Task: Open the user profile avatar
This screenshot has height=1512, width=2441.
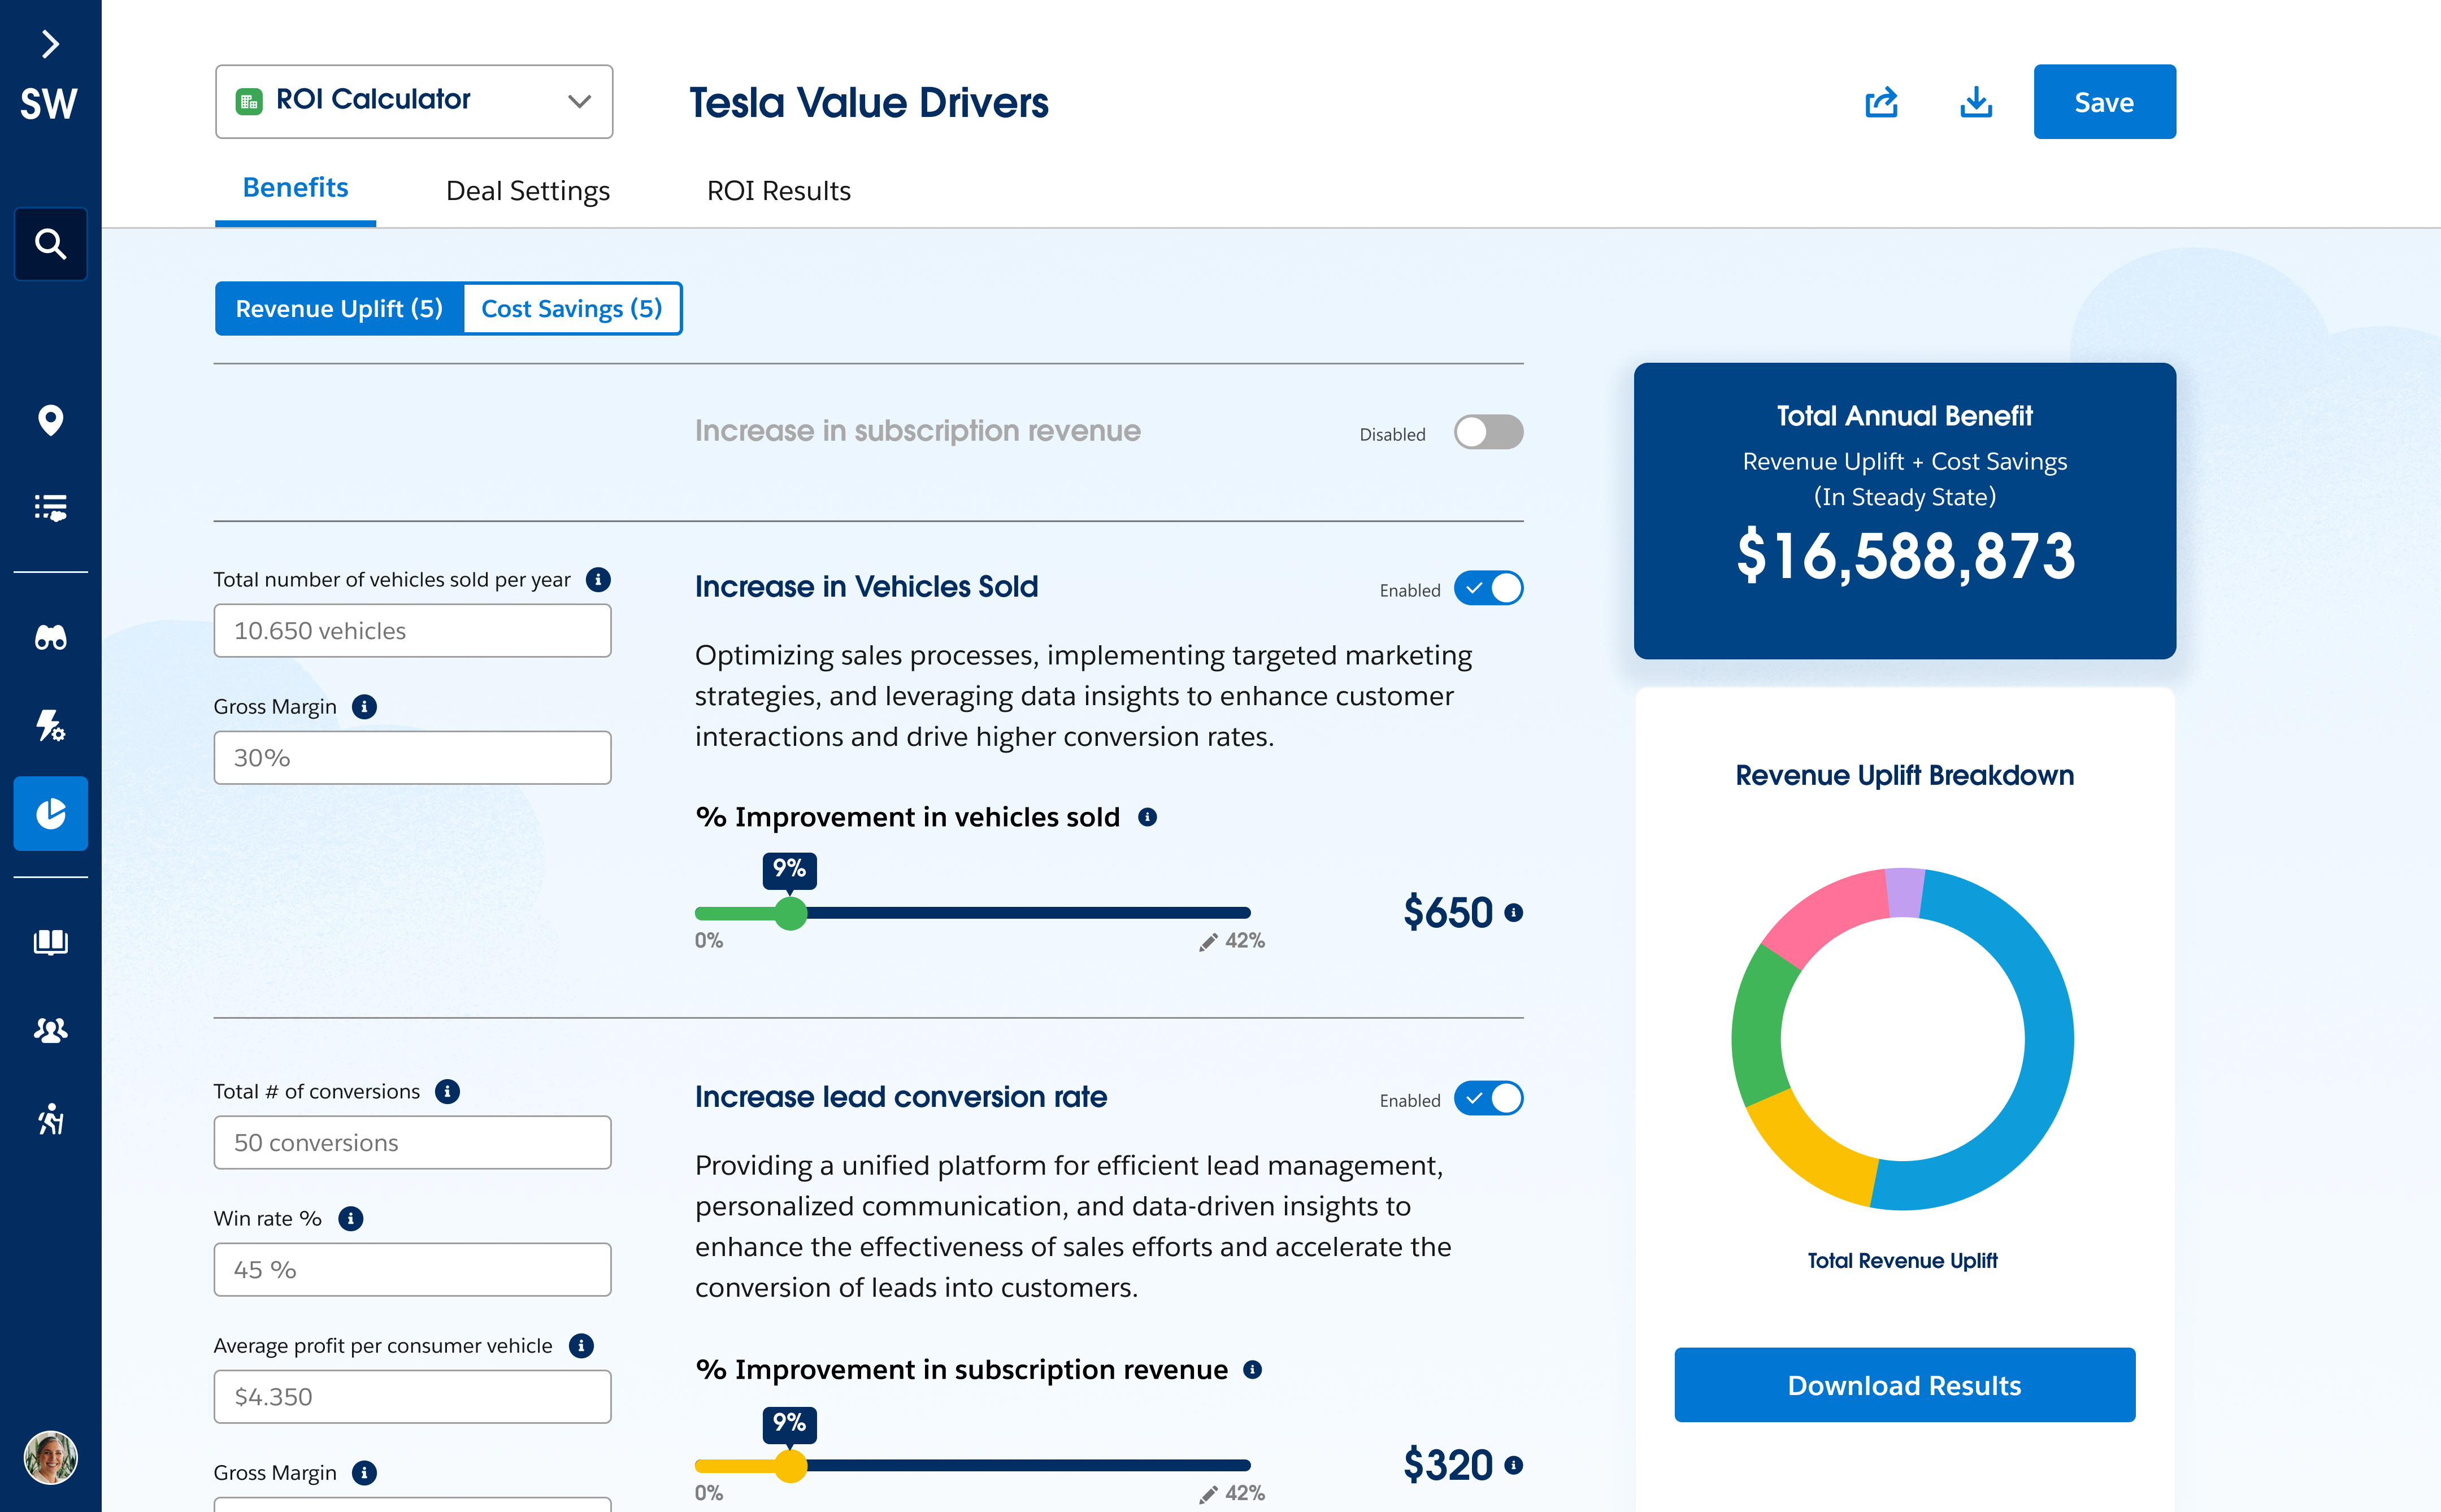Action: [50, 1457]
